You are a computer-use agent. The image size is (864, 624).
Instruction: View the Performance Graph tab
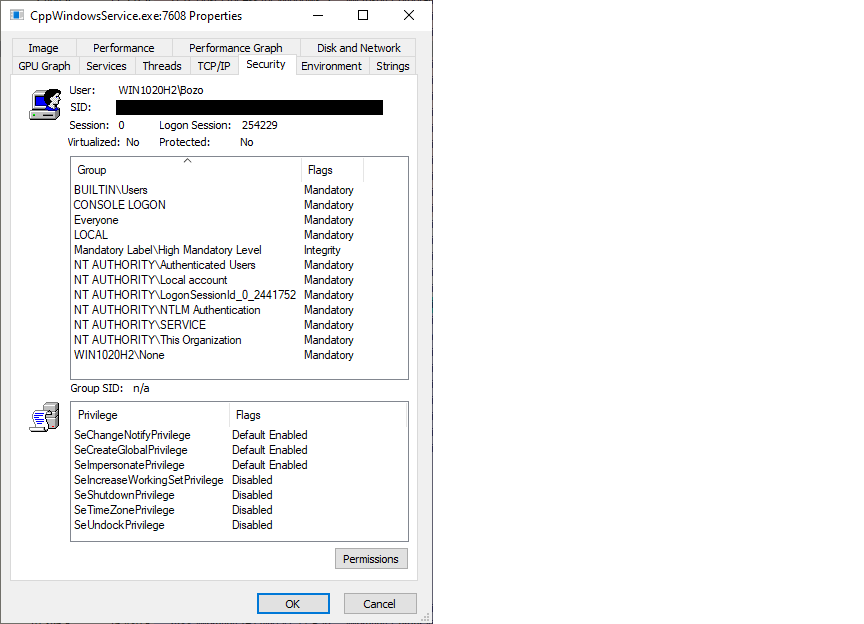point(236,47)
